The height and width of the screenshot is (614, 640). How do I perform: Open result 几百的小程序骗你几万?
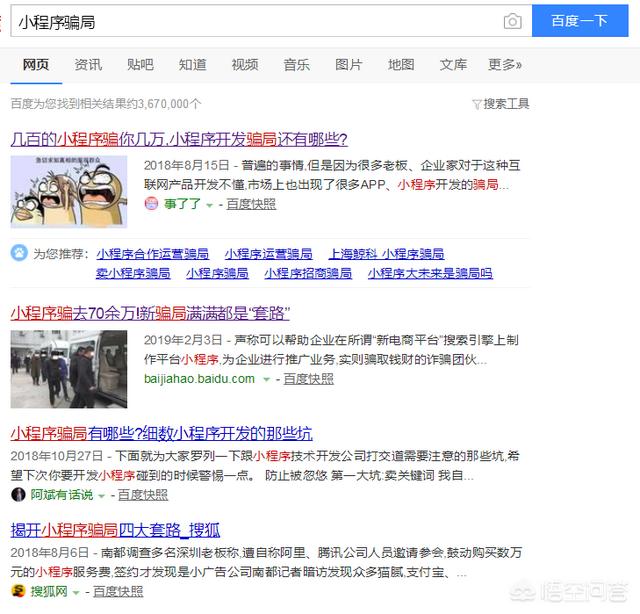click(x=179, y=140)
